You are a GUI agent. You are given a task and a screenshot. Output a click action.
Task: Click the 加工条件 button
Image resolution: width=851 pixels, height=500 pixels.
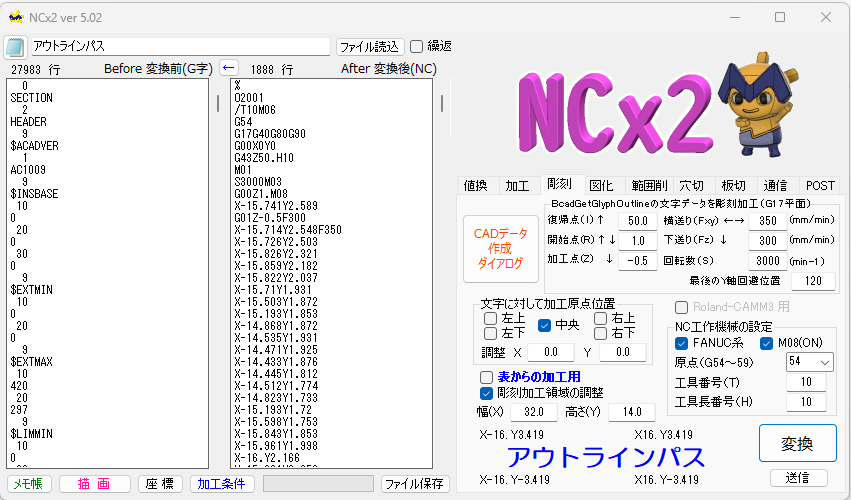(x=221, y=484)
